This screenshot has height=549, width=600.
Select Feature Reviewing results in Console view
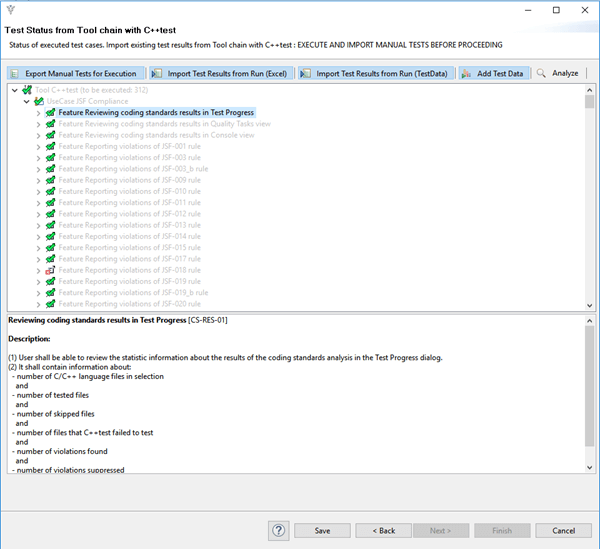(x=156, y=135)
